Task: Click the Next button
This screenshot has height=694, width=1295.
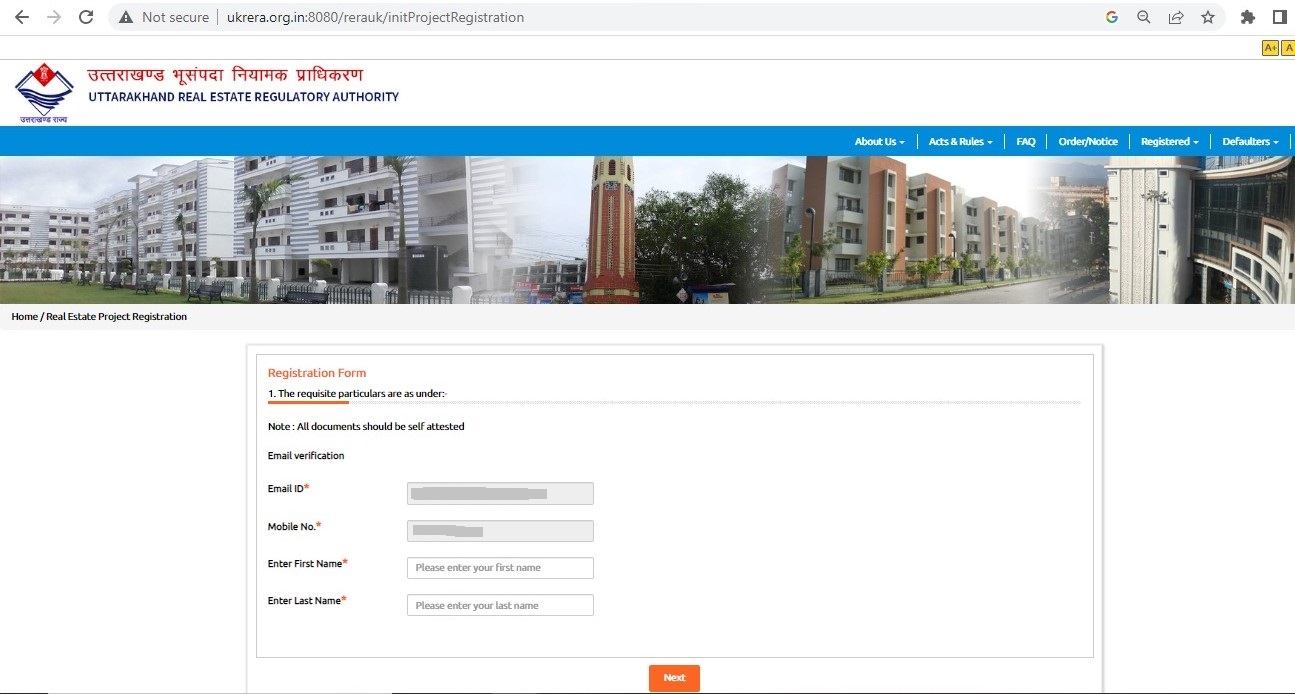Action: click(x=673, y=677)
